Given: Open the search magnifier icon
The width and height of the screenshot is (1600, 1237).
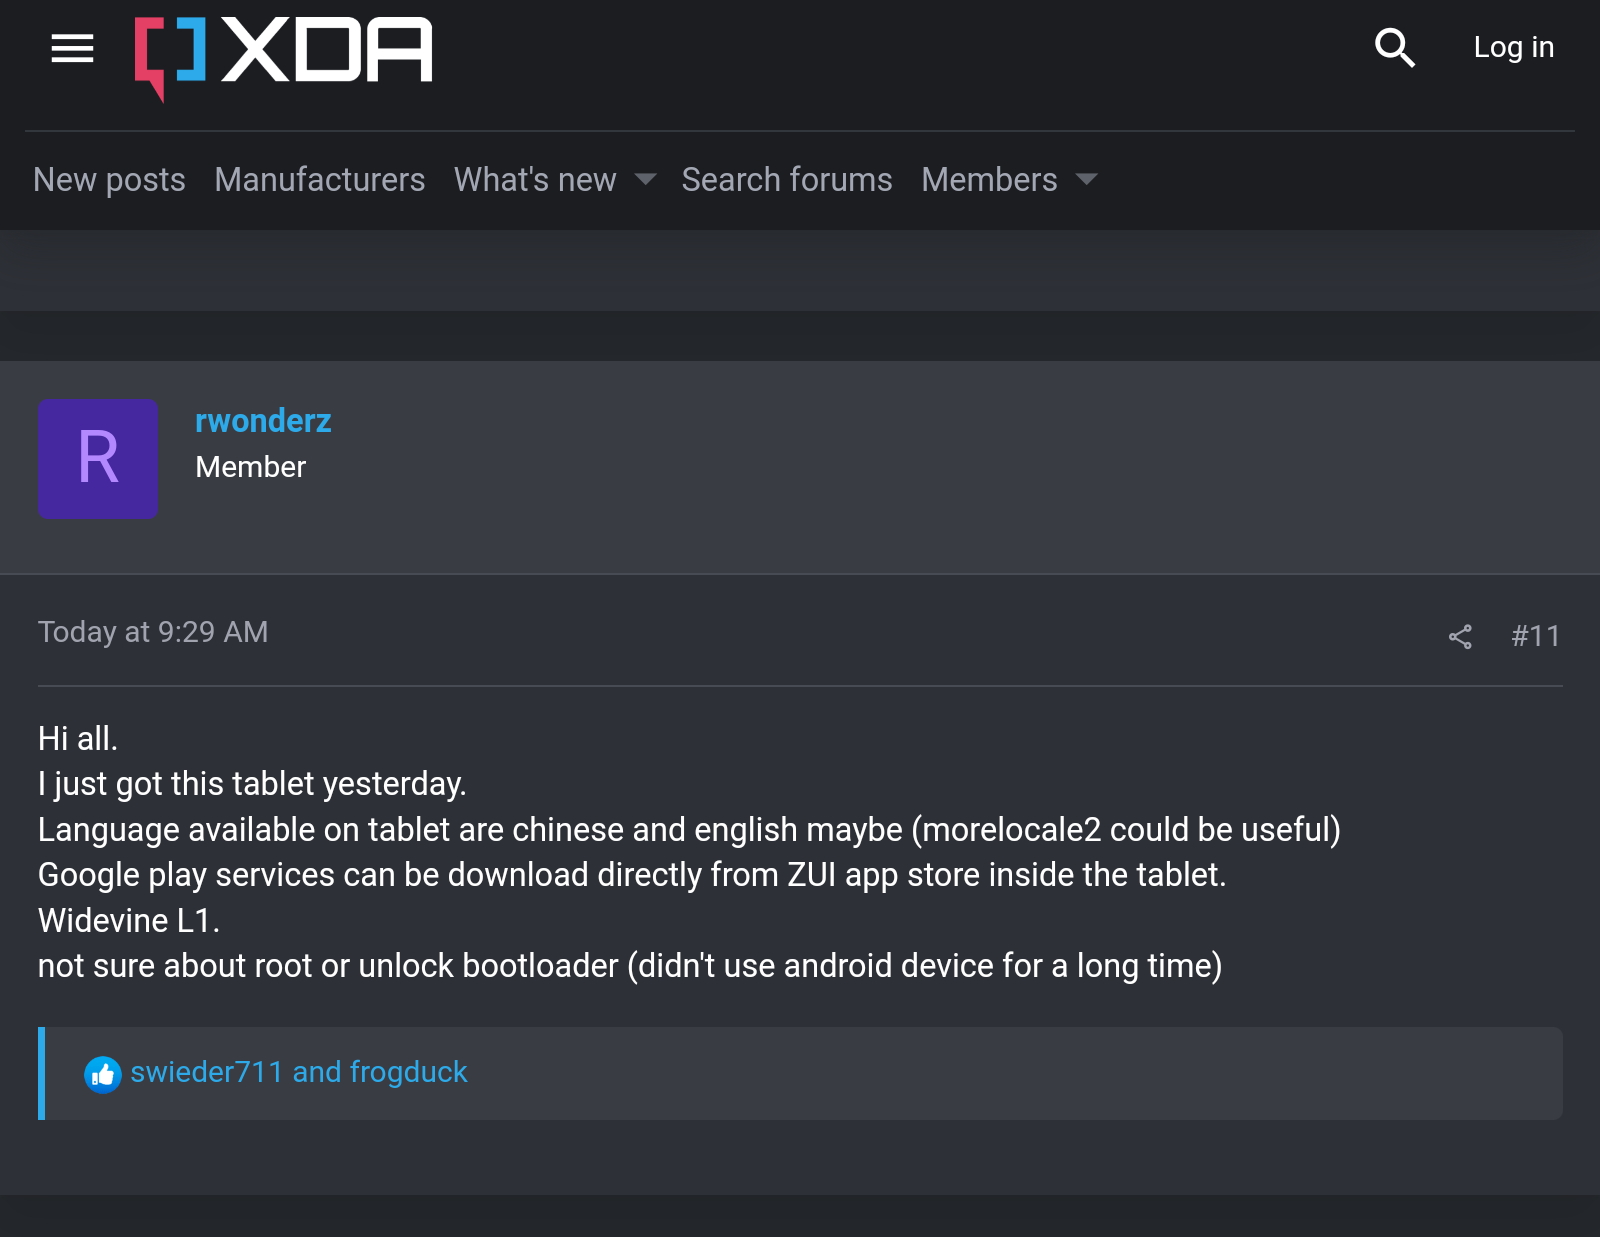Looking at the screenshot, I should point(1394,47).
